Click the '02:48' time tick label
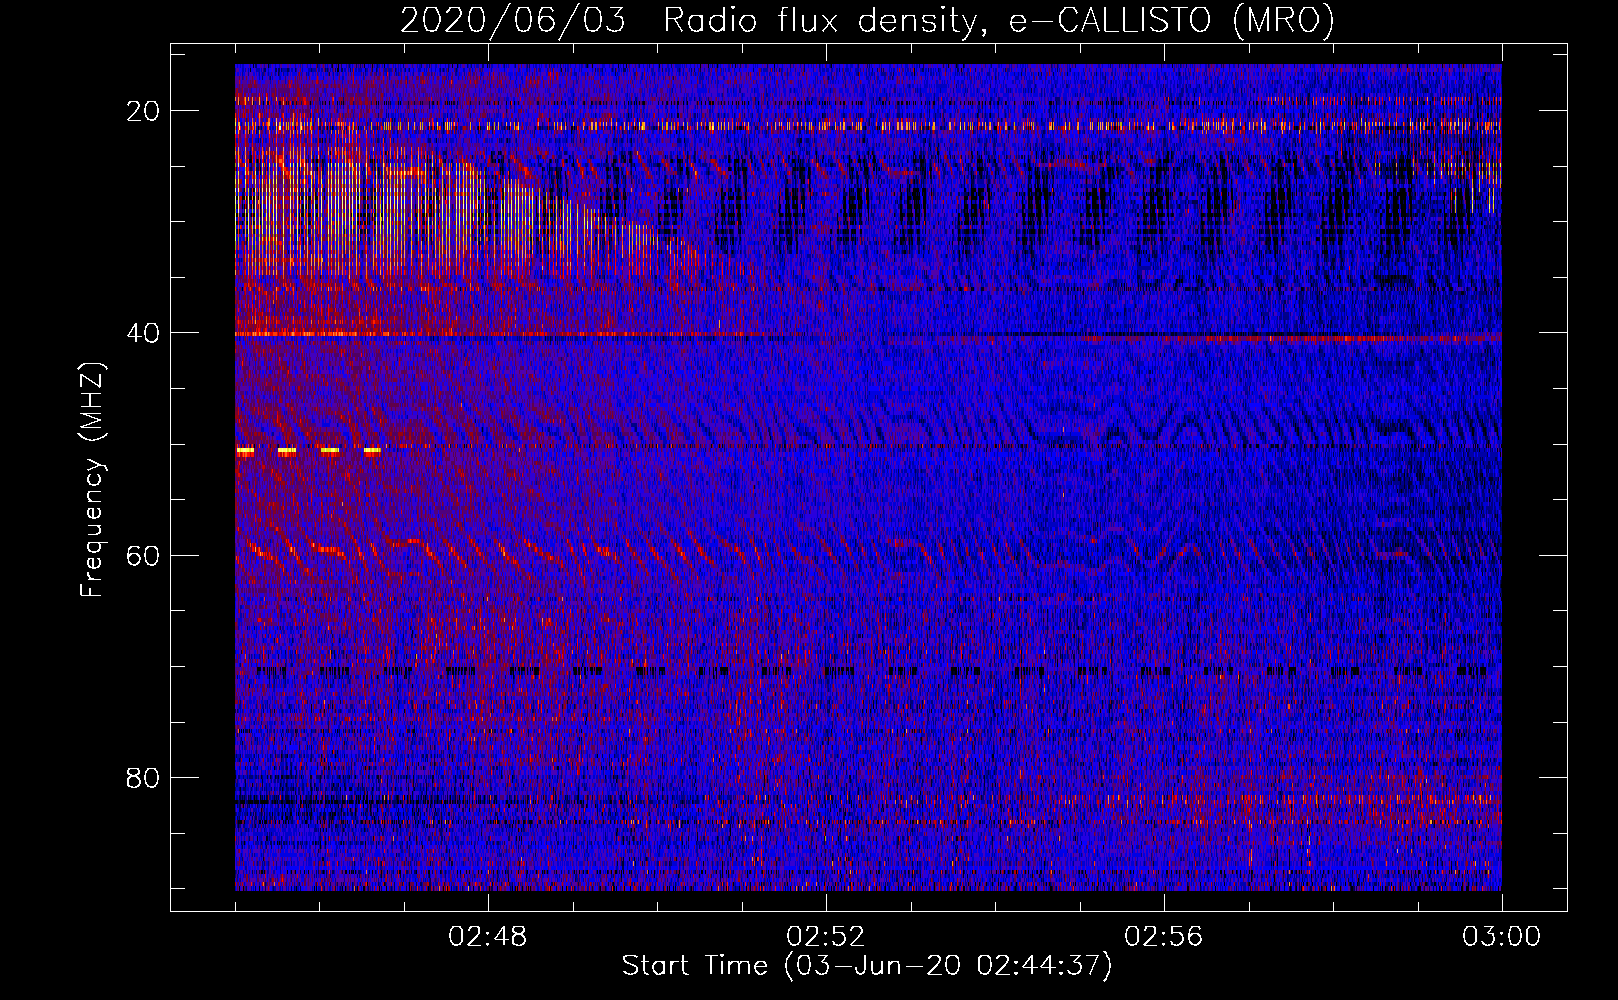The width and height of the screenshot is (1618, 1000). [488, 937]
